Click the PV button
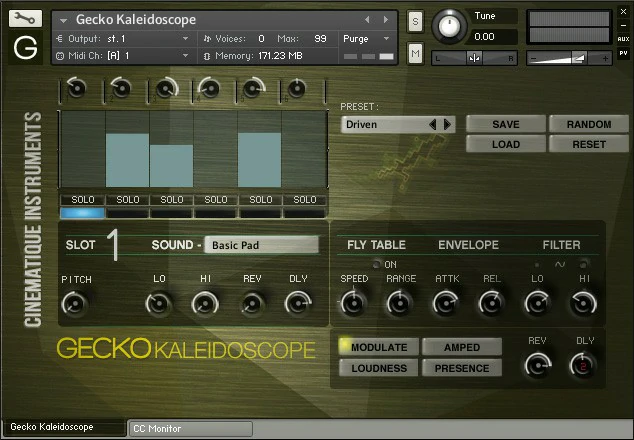 coord(623,53)
